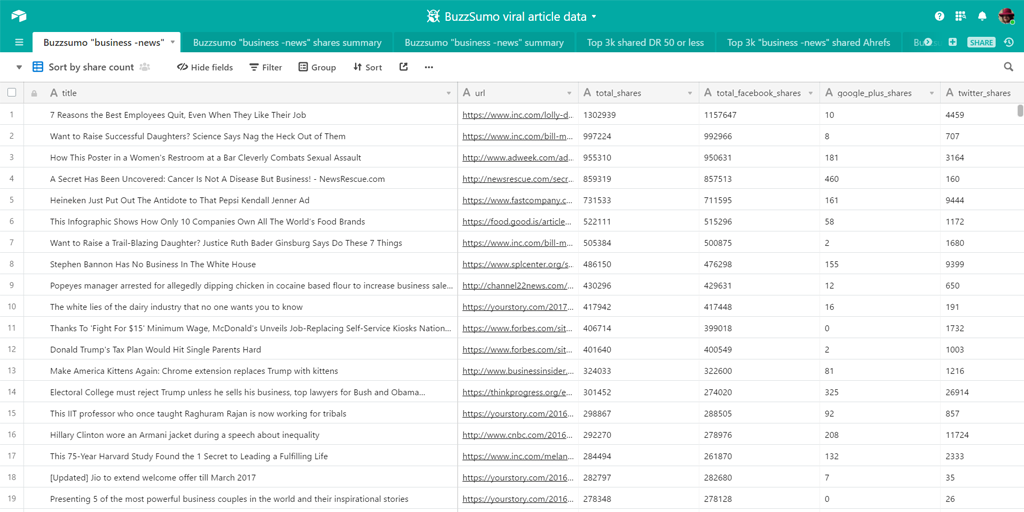Open the base revision history icon
1024x512 pixels.
(x=1009, y=42)
